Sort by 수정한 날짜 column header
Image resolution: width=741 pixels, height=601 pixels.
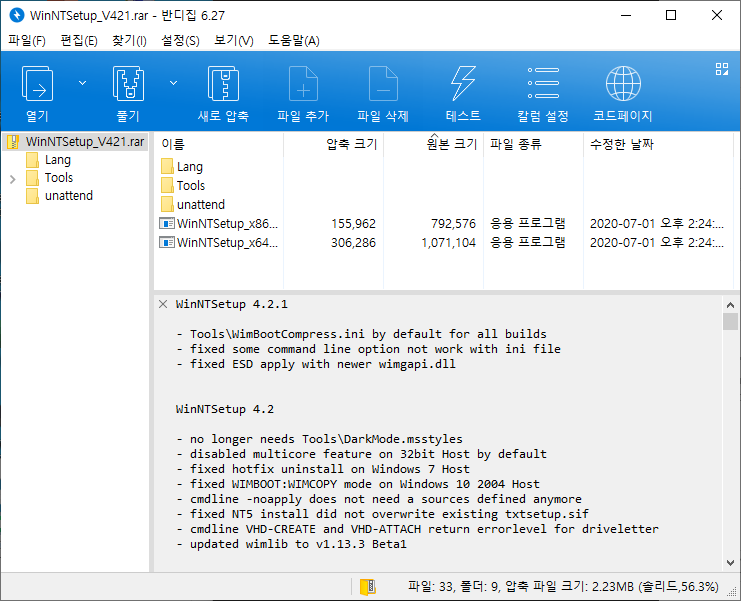click(658, 144)
